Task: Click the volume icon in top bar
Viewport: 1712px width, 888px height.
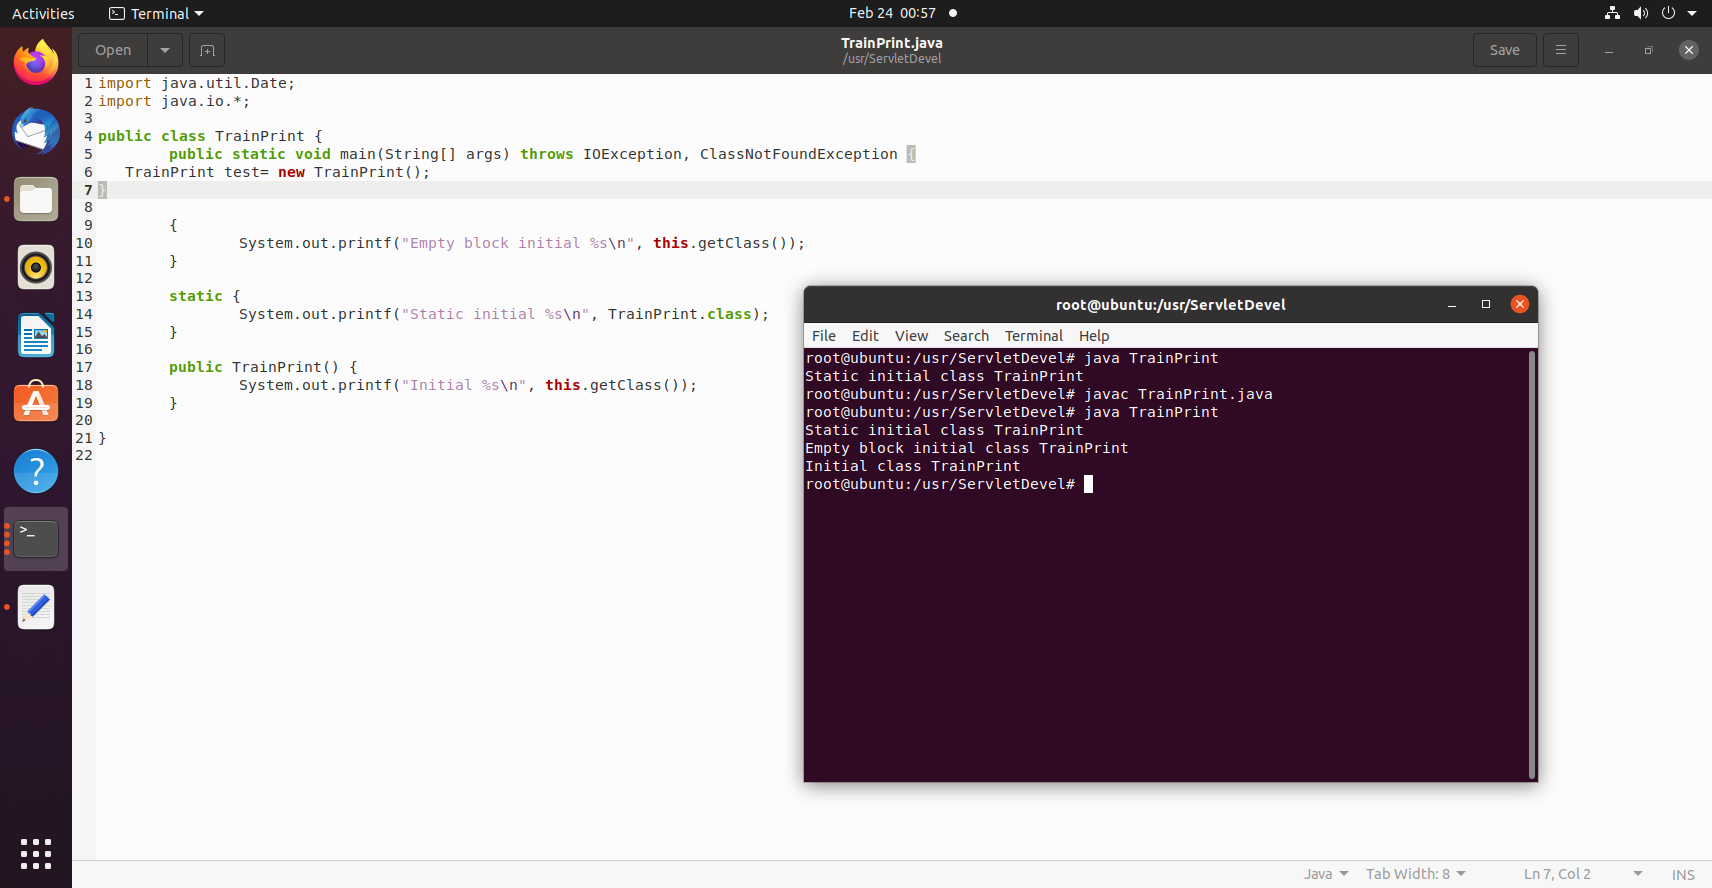Action: click(x=1640, y=13)
